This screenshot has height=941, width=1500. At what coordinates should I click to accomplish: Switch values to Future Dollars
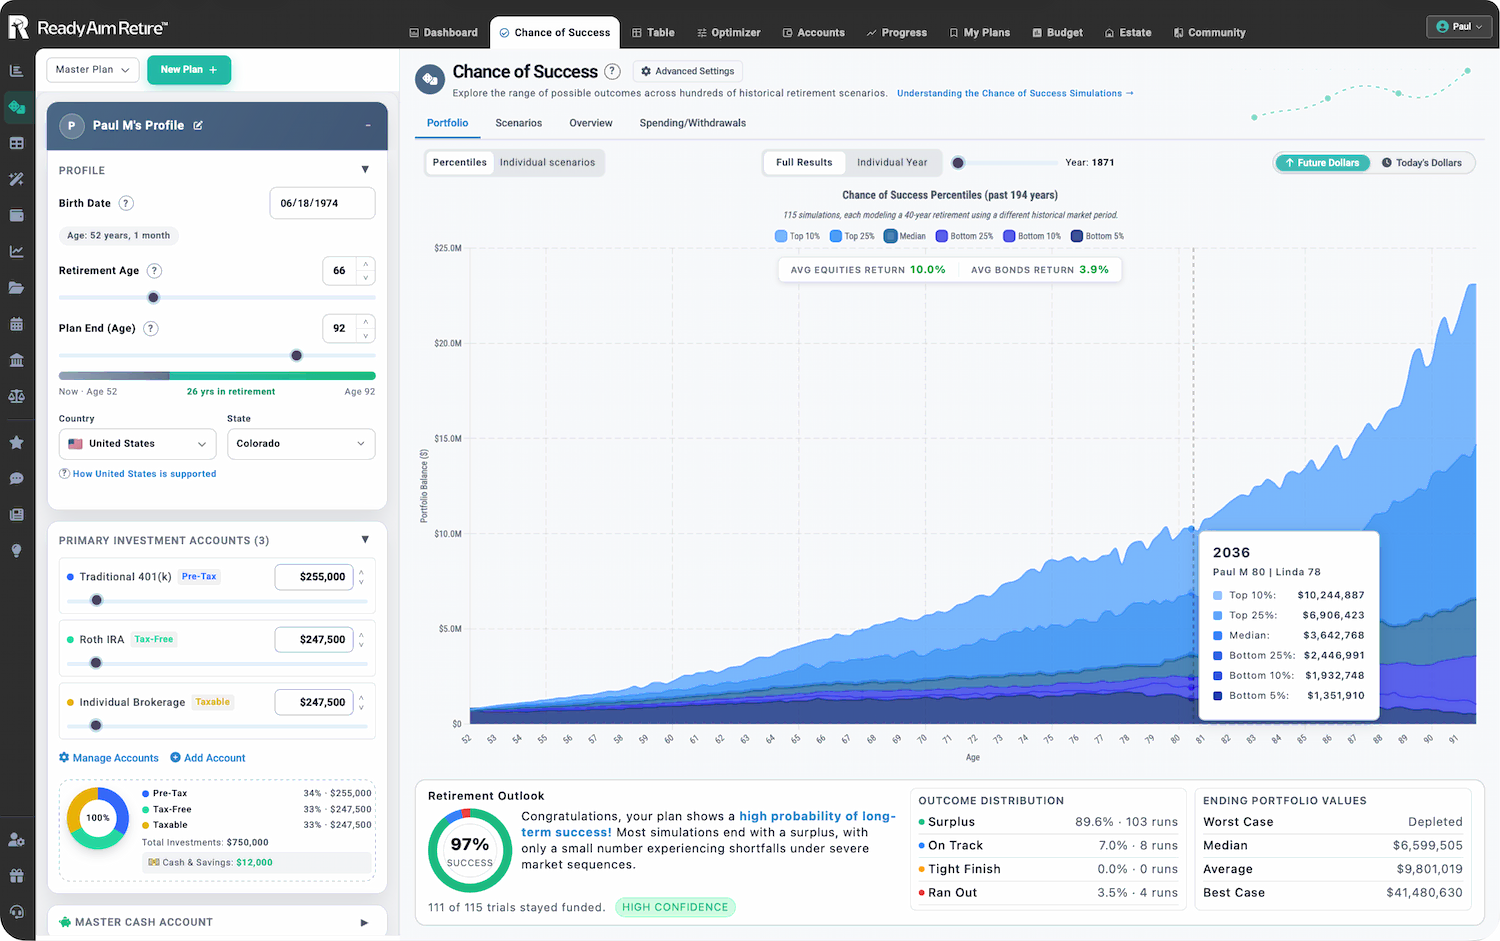pyautogui.click(x=1322, y=163)
